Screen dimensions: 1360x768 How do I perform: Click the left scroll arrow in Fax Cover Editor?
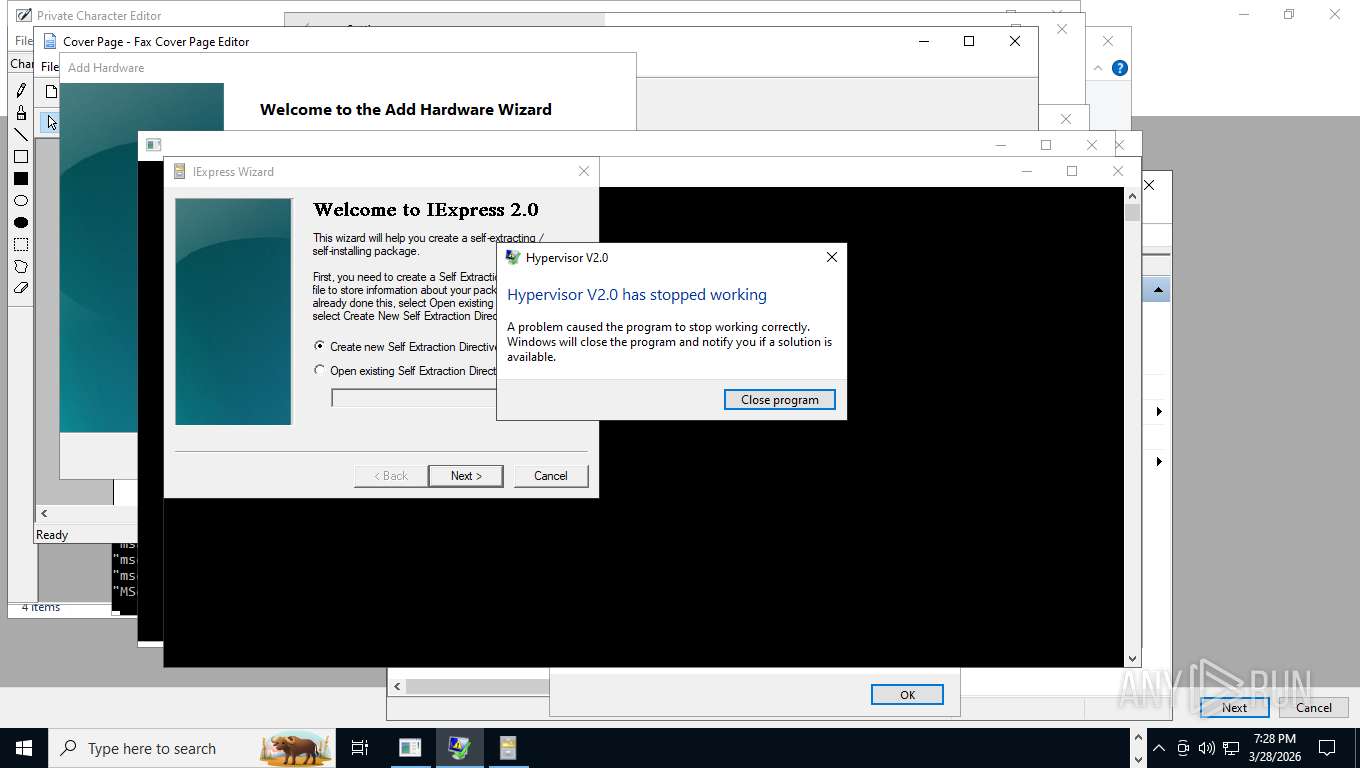pyautogui.click(x=44, y=513)
